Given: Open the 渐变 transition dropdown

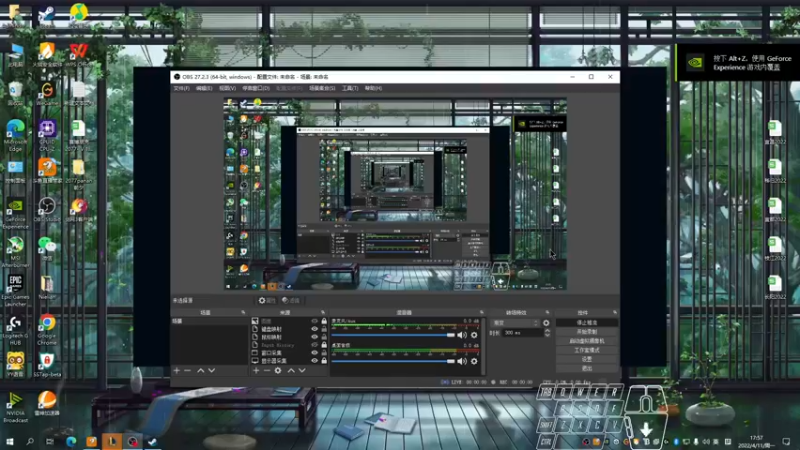Looking at the screenshot, I should [515, 323].
